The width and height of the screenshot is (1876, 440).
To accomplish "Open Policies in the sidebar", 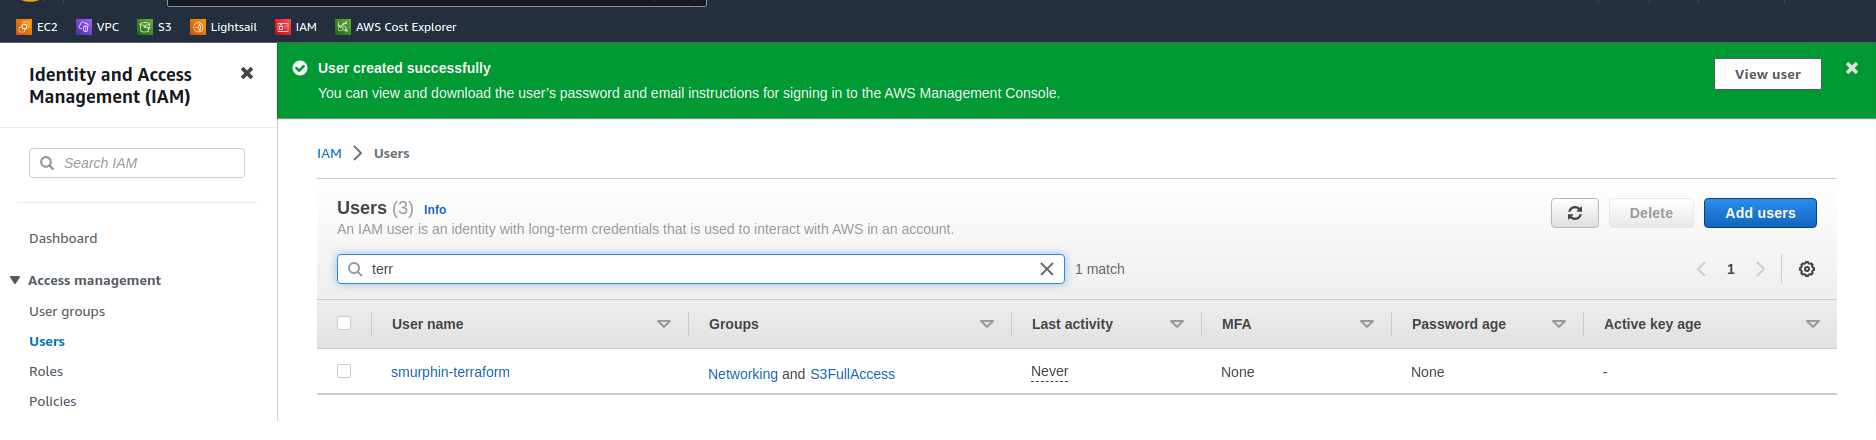I will tap(53, 401).
